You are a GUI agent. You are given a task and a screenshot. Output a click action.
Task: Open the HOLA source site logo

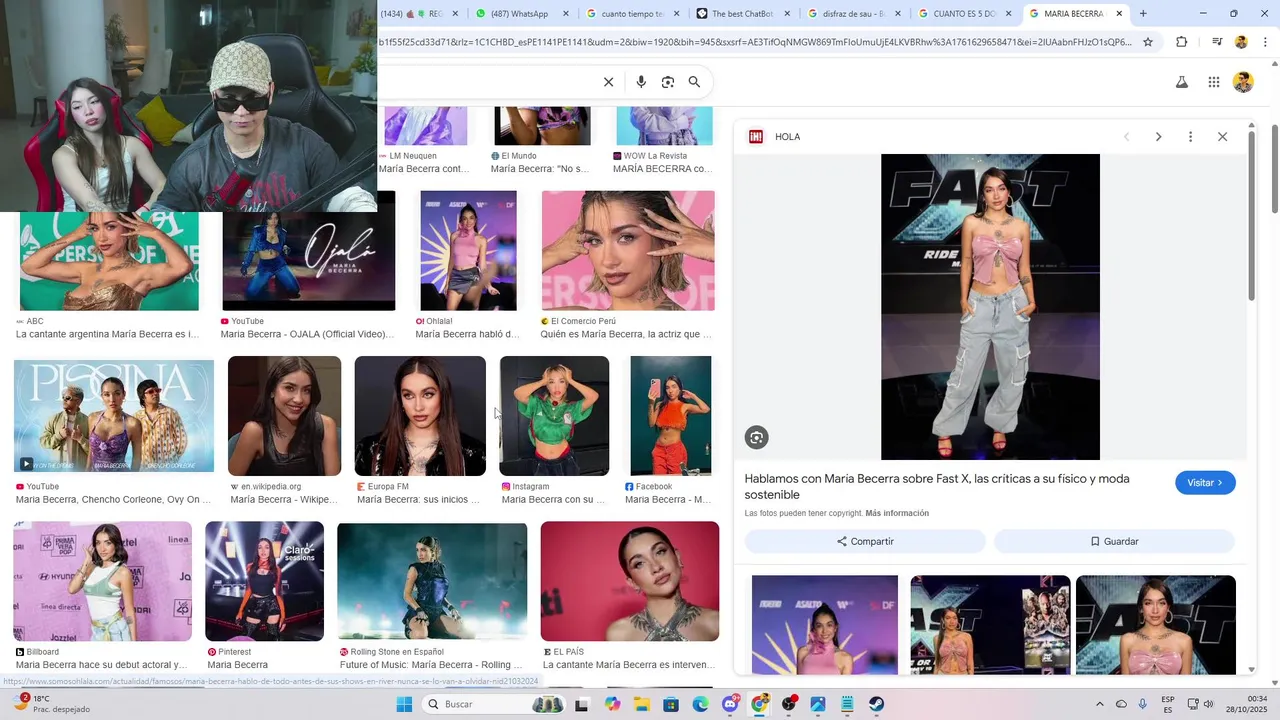pos(756,137)
